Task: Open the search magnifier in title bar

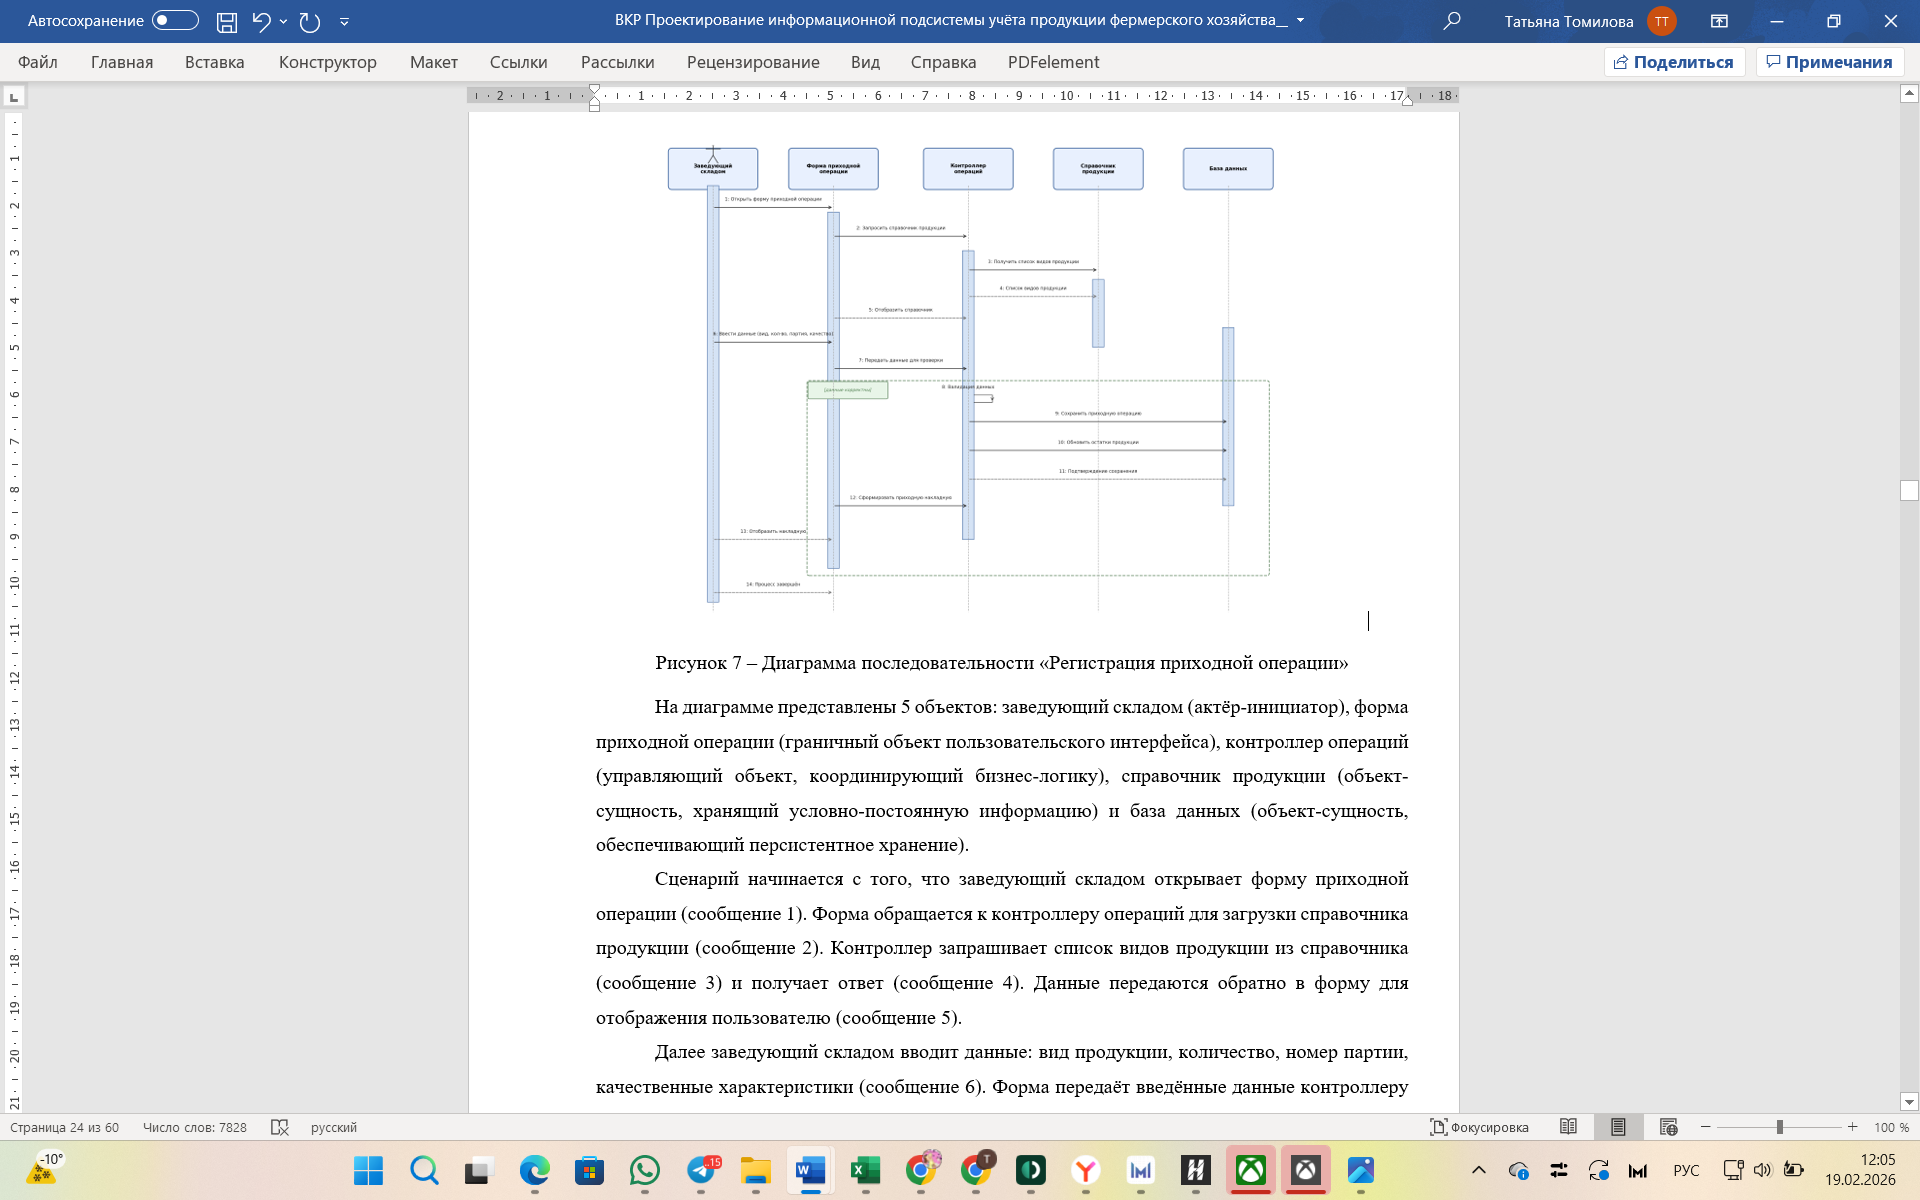Action: coord(1452,21)
